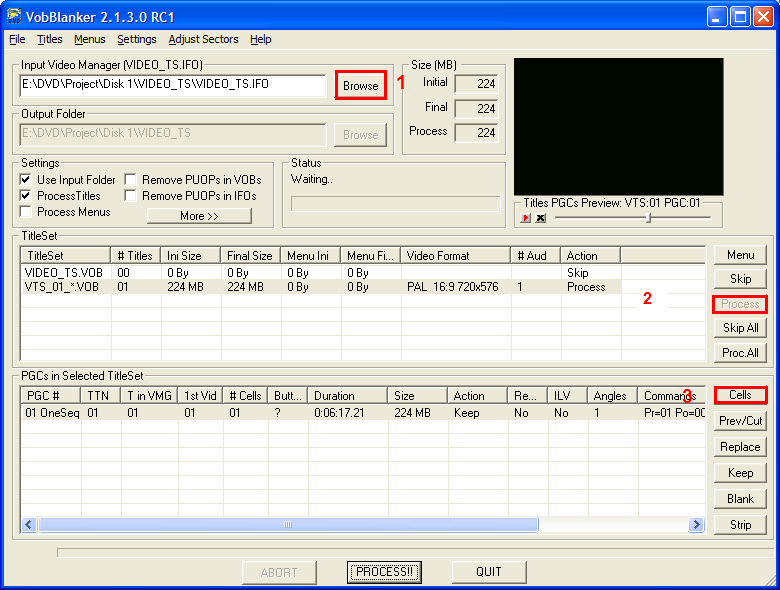Click the TitleSet Skip button
Screen dimensions: 780x590
[x=740, y=279]
